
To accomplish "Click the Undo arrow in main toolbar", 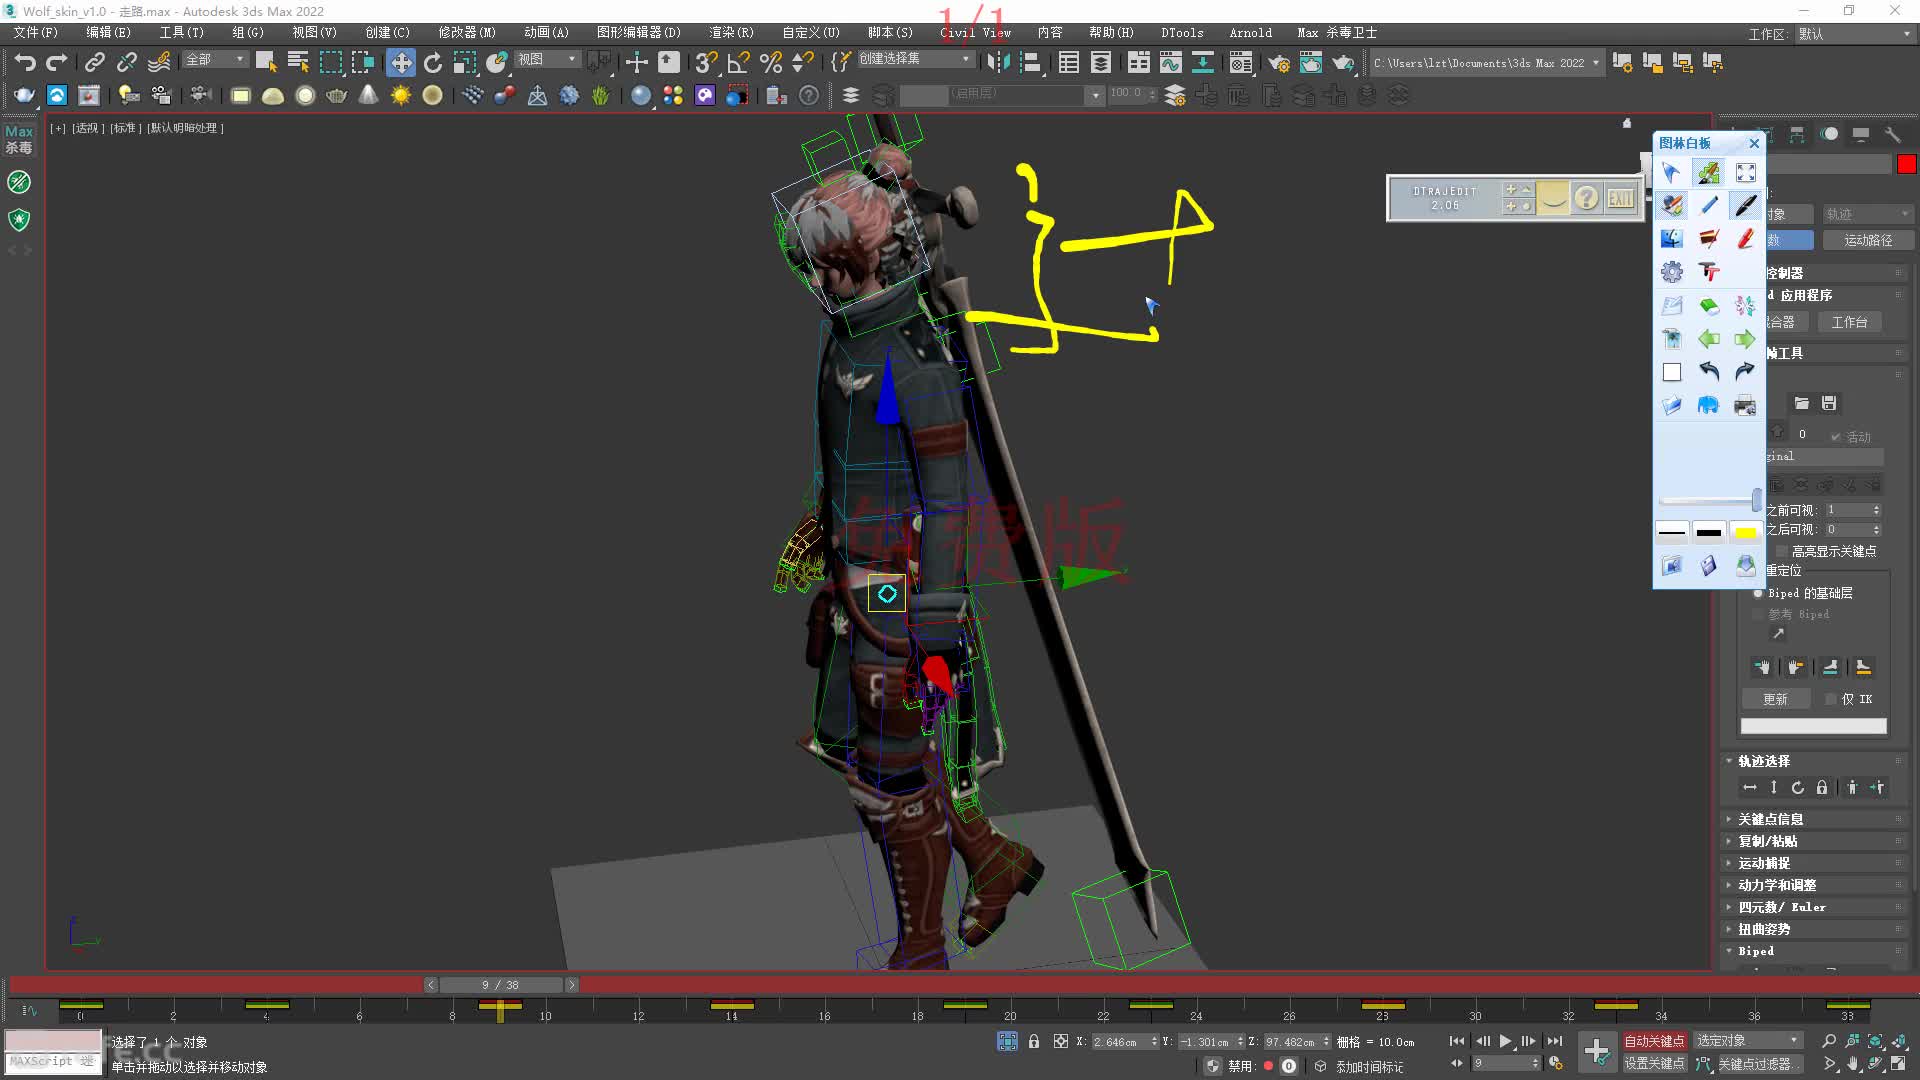I will coord(25,62).
